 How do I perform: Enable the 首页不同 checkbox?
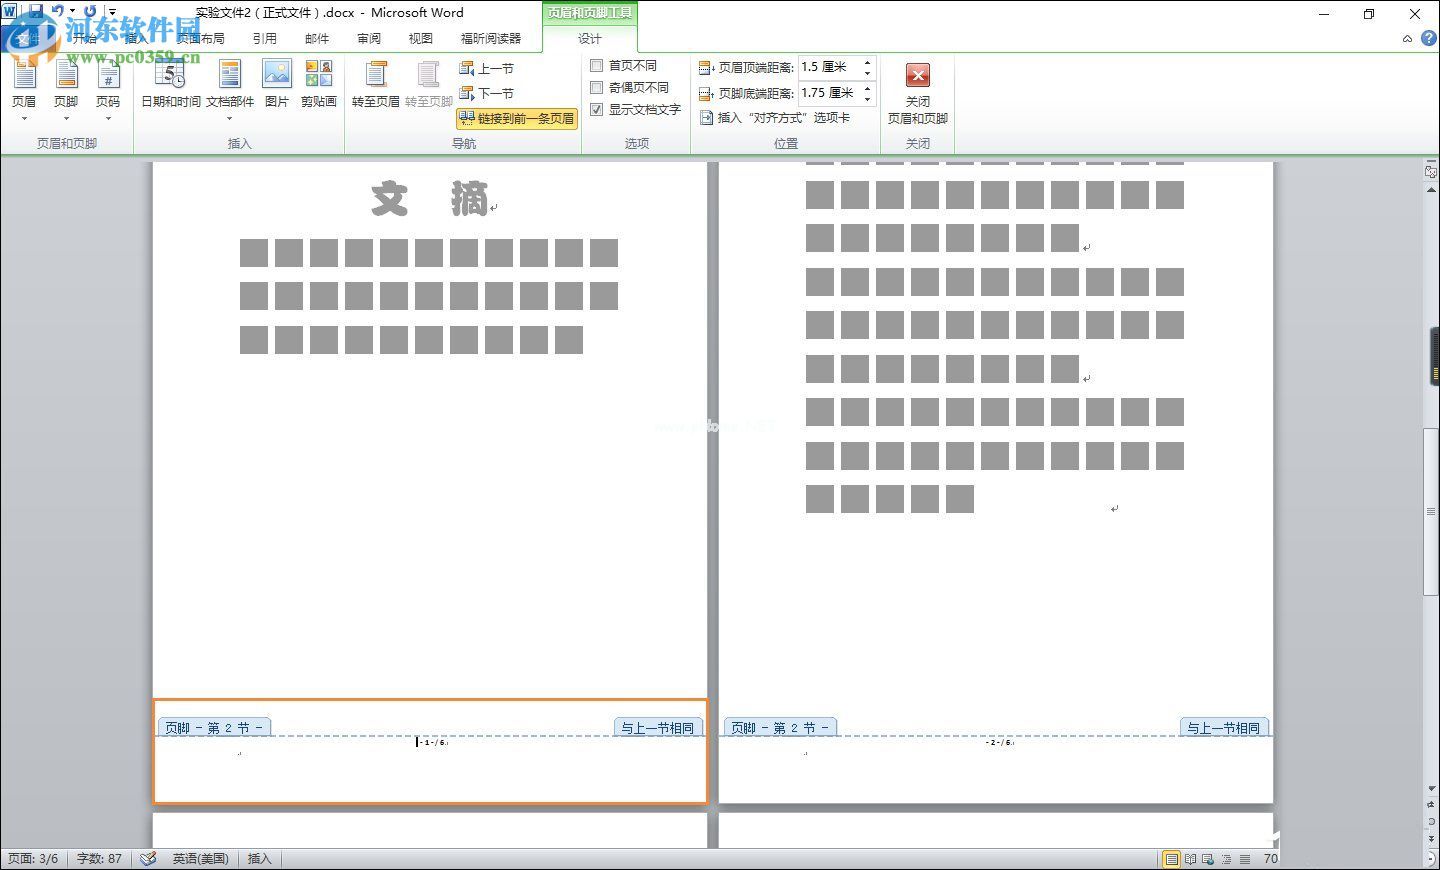click(x=596, y=65)
